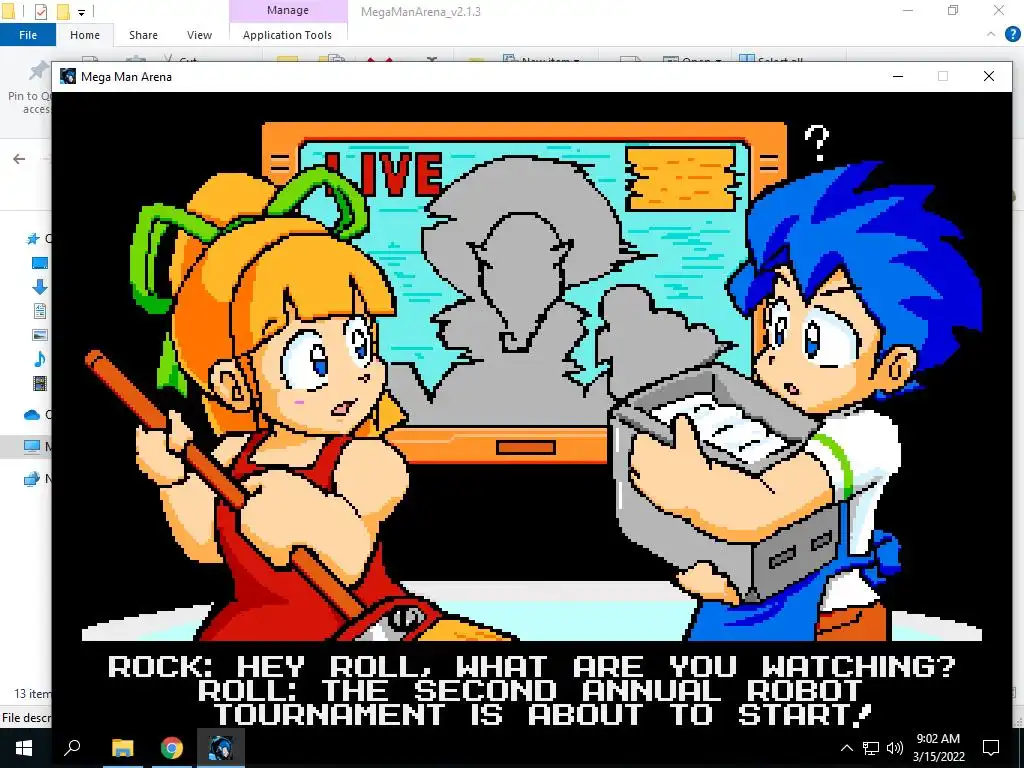This screenshot has height=768, width=1024.
Task: Click the Pin to Quick access pushpin
Action: [x=39, y=71]
